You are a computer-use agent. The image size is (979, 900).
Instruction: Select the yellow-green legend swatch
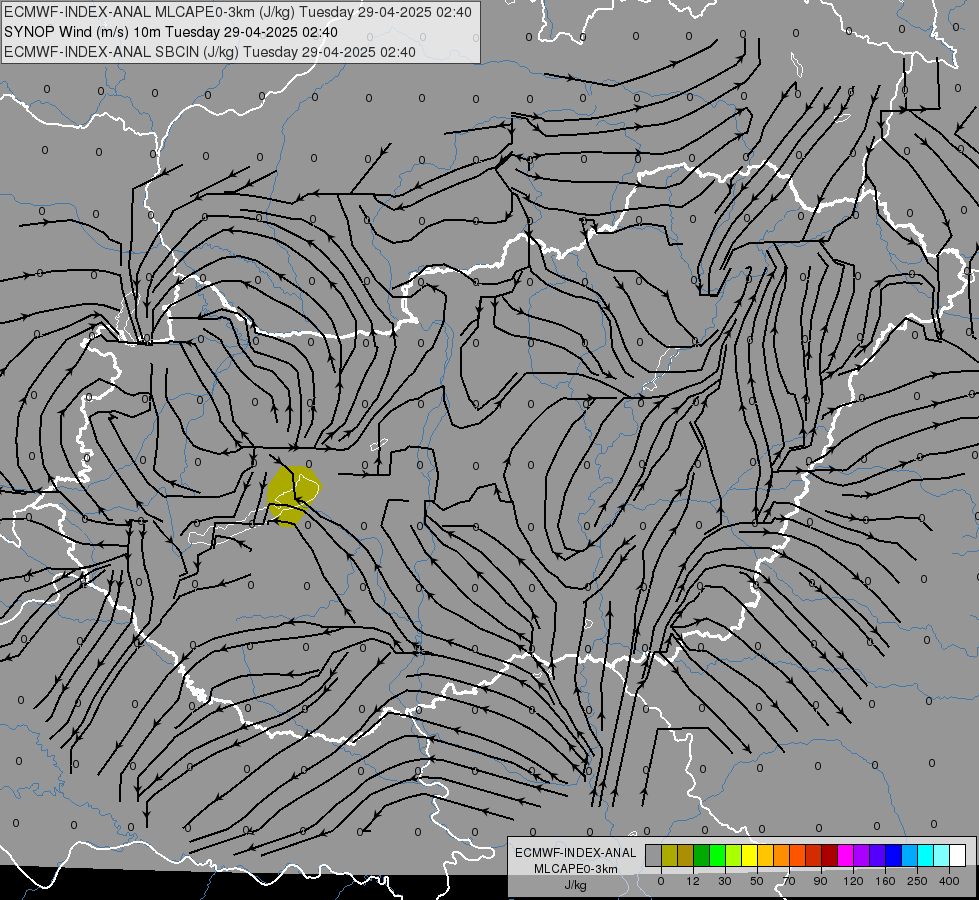(x=734, y=855)
